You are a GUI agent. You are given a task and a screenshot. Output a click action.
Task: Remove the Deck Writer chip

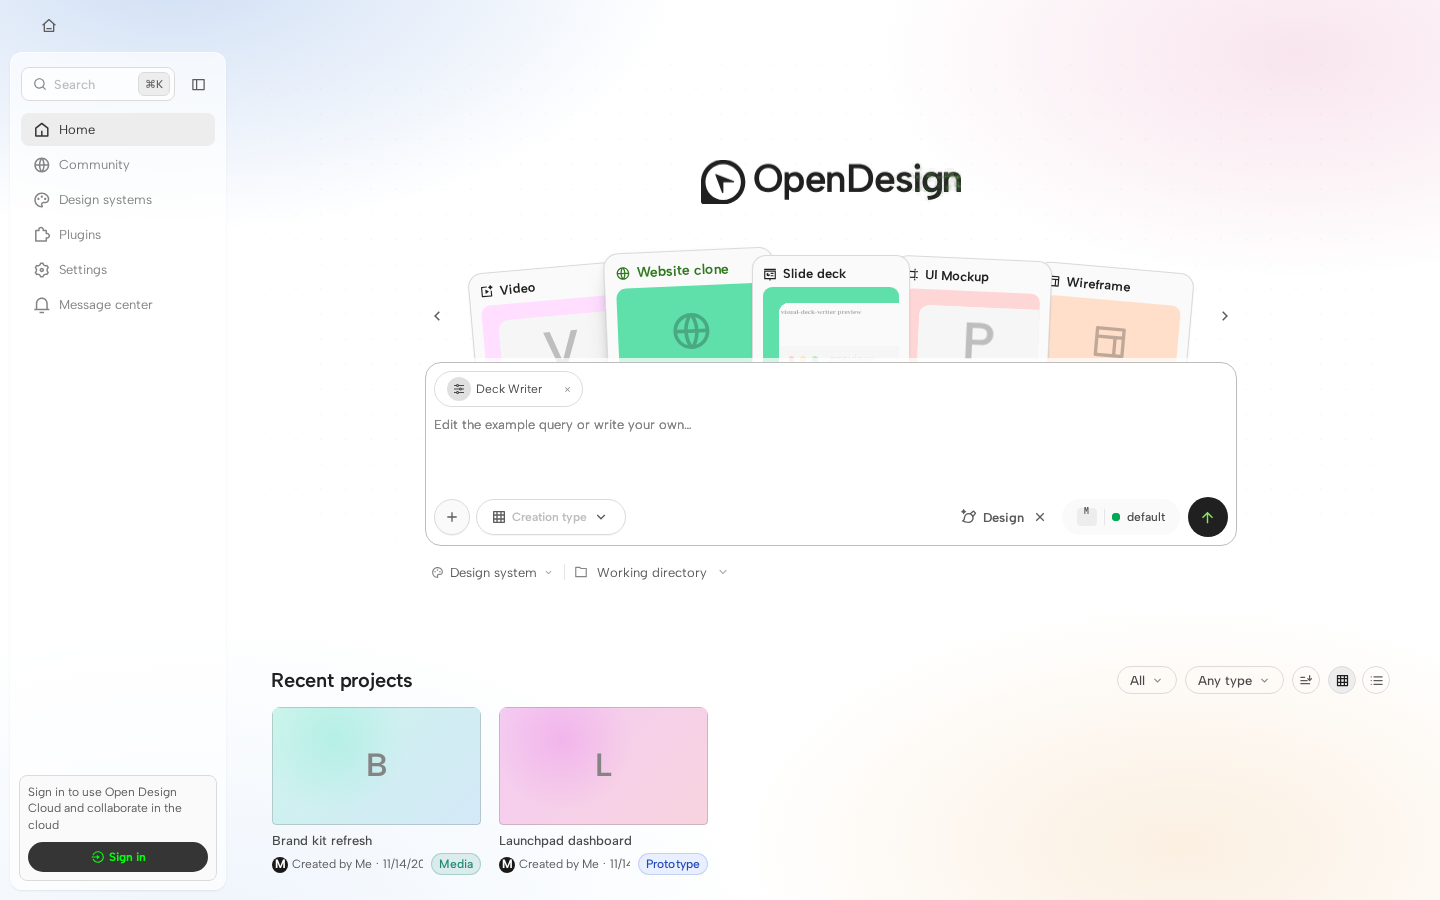click(567, 390)
